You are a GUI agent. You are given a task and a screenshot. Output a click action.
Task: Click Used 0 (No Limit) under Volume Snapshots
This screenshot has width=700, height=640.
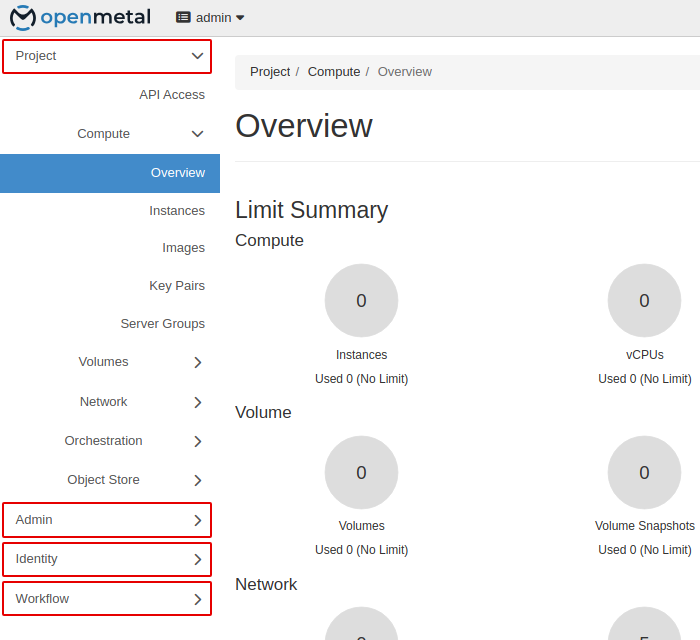coord(645,550)
